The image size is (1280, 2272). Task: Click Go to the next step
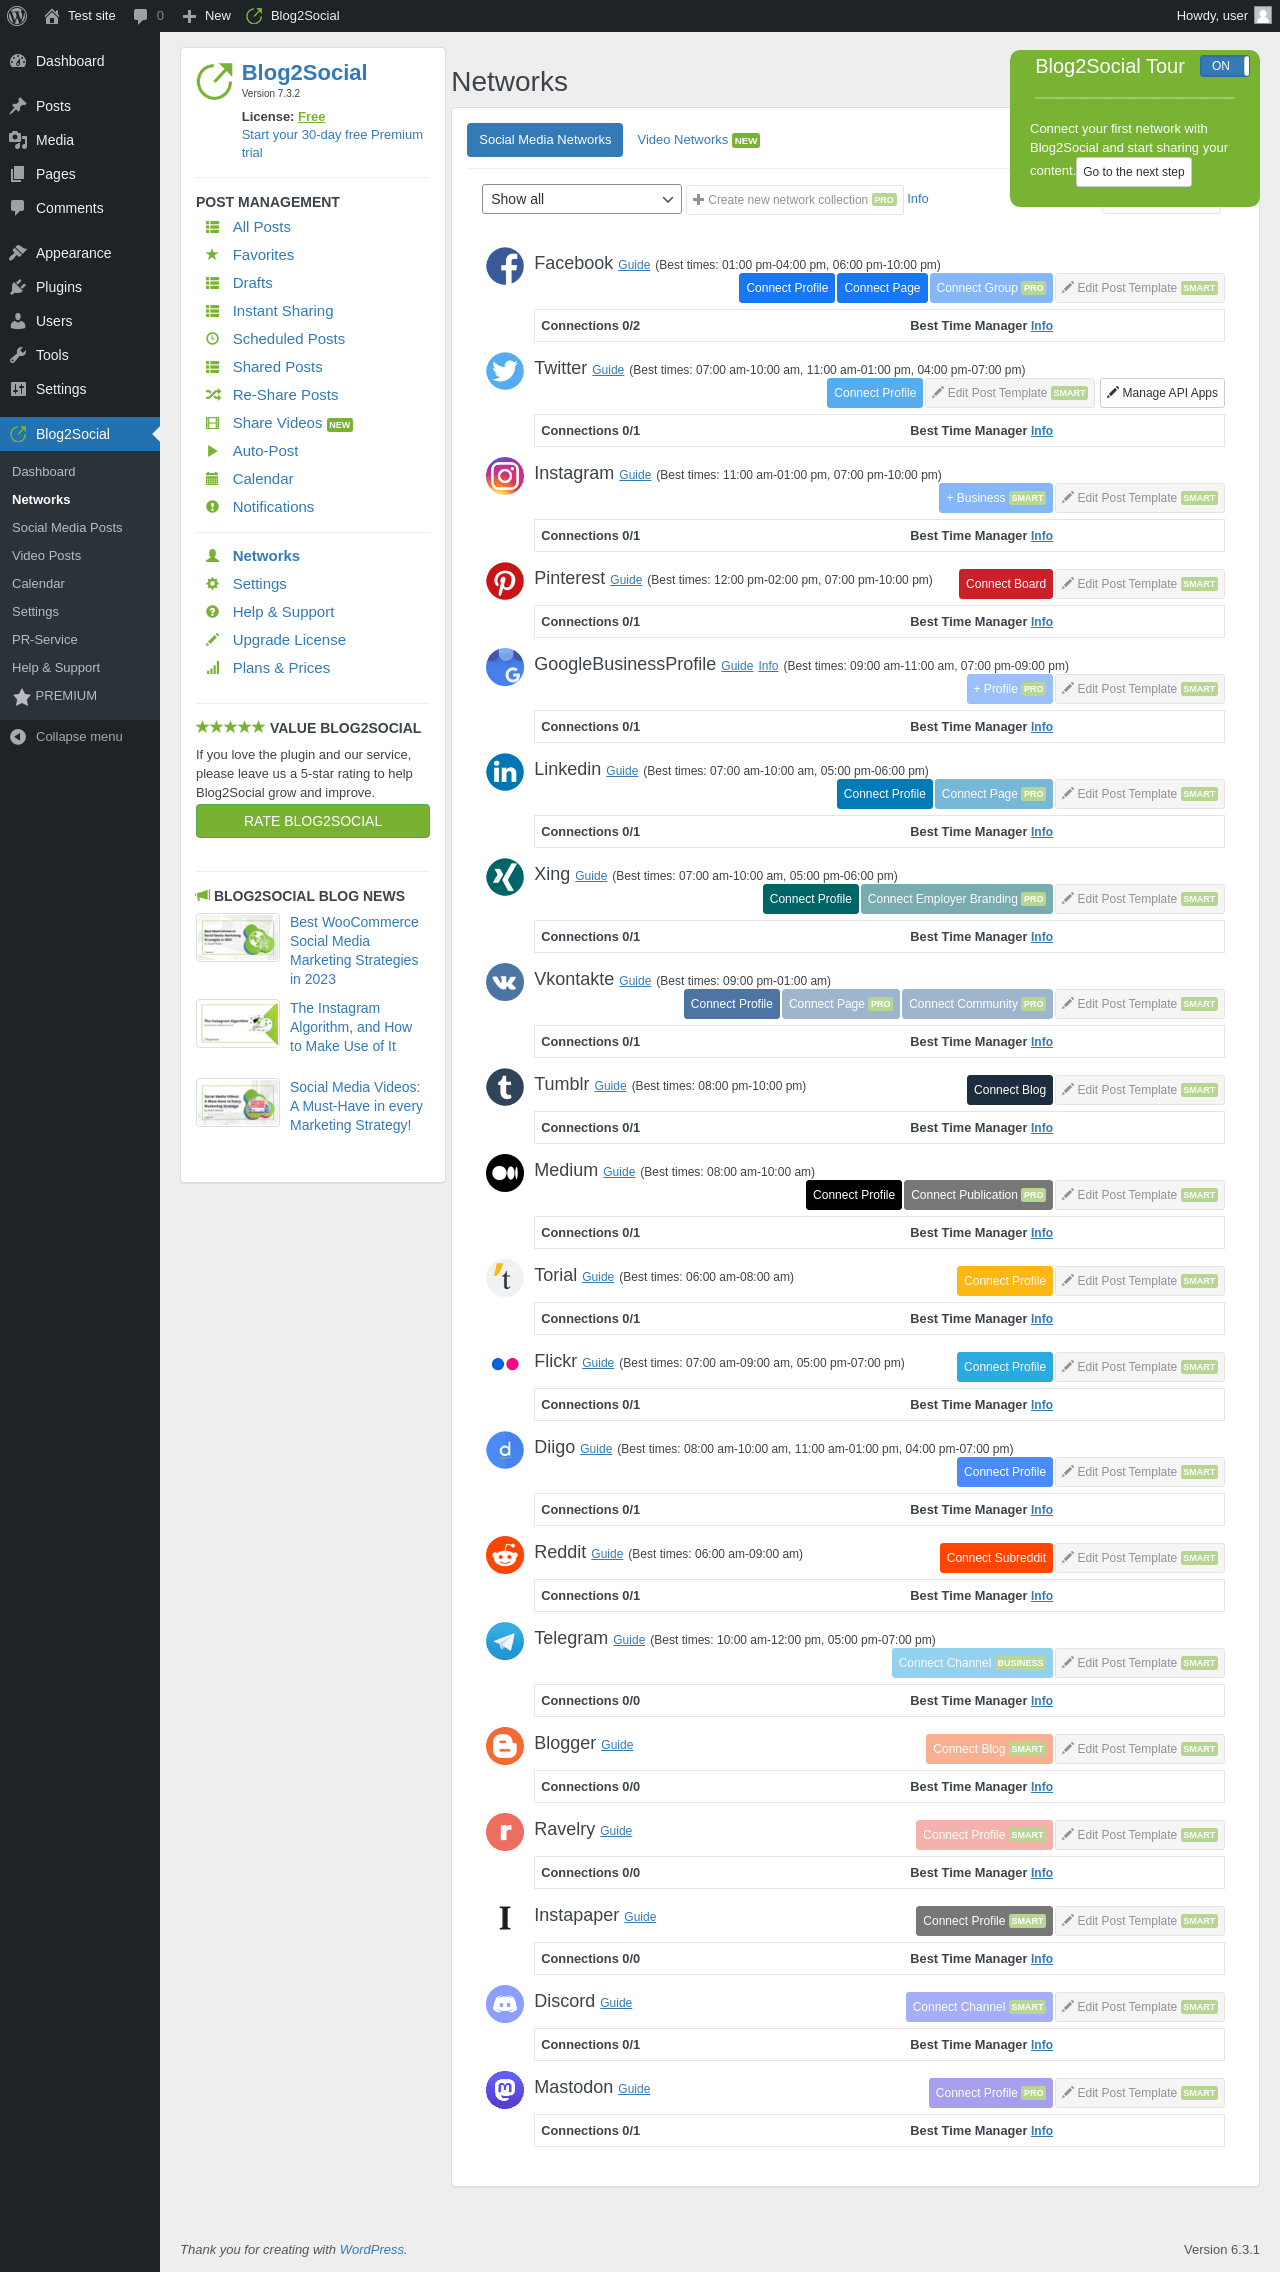[x=1134, y=172]
